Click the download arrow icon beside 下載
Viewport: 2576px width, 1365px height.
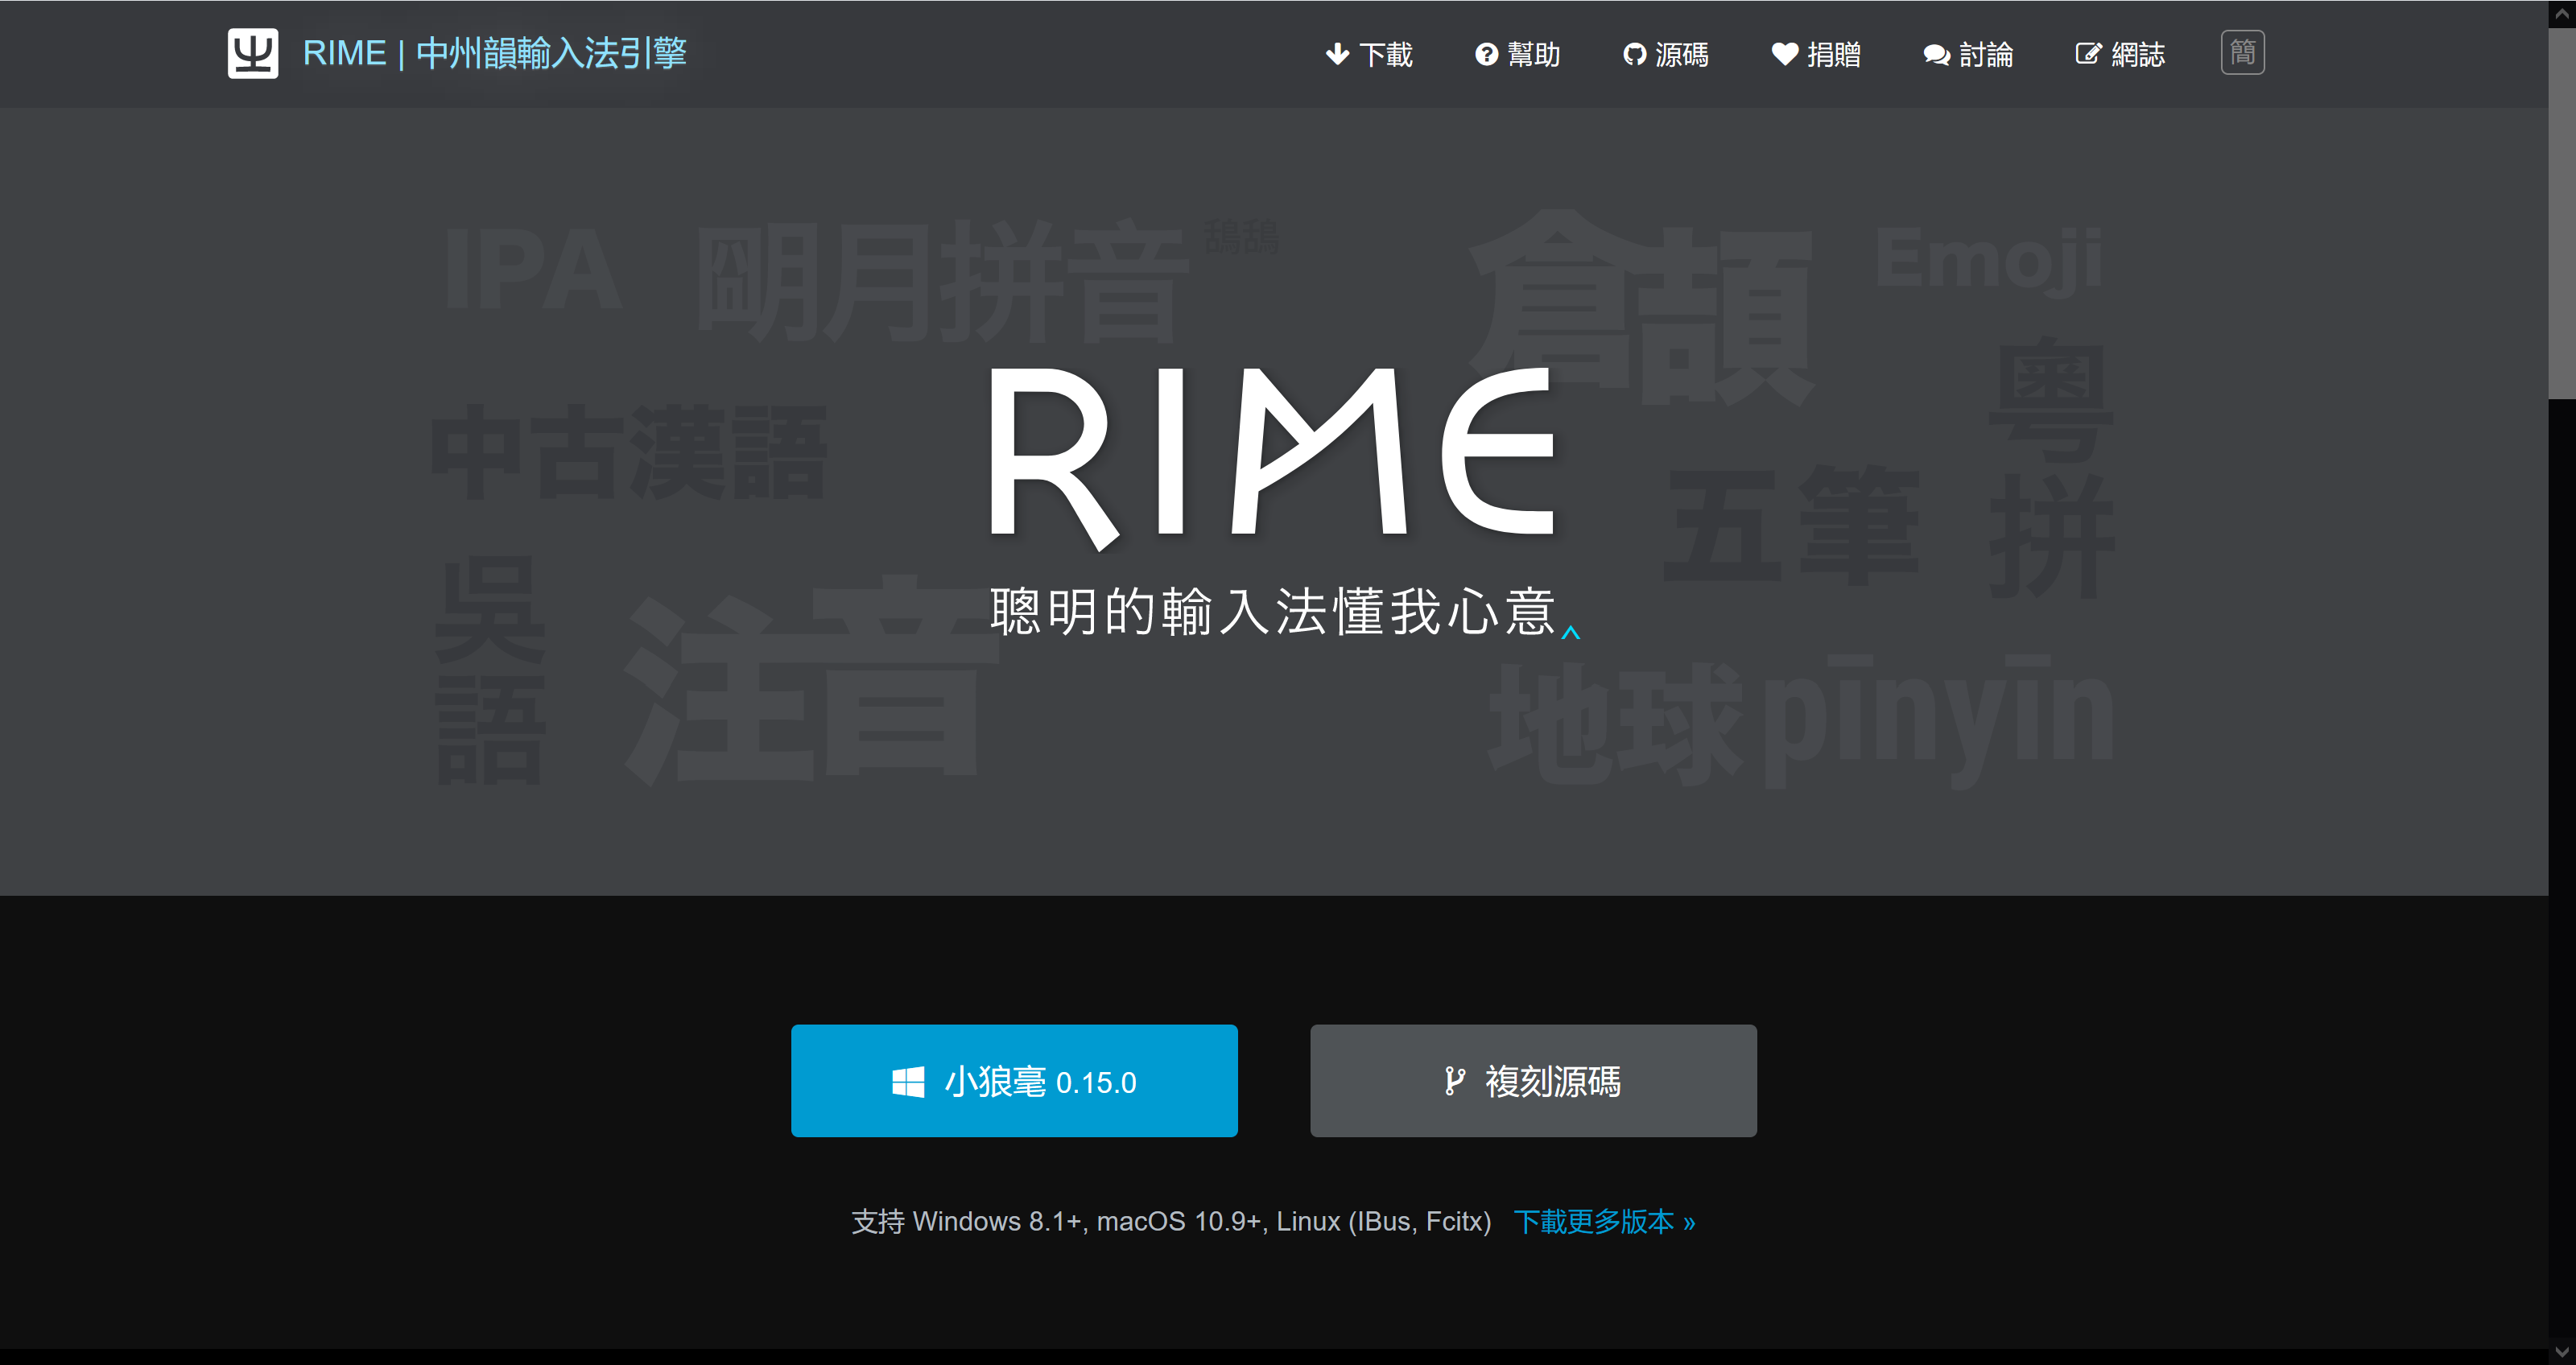pyautogui.click(x=1337, y=54)
